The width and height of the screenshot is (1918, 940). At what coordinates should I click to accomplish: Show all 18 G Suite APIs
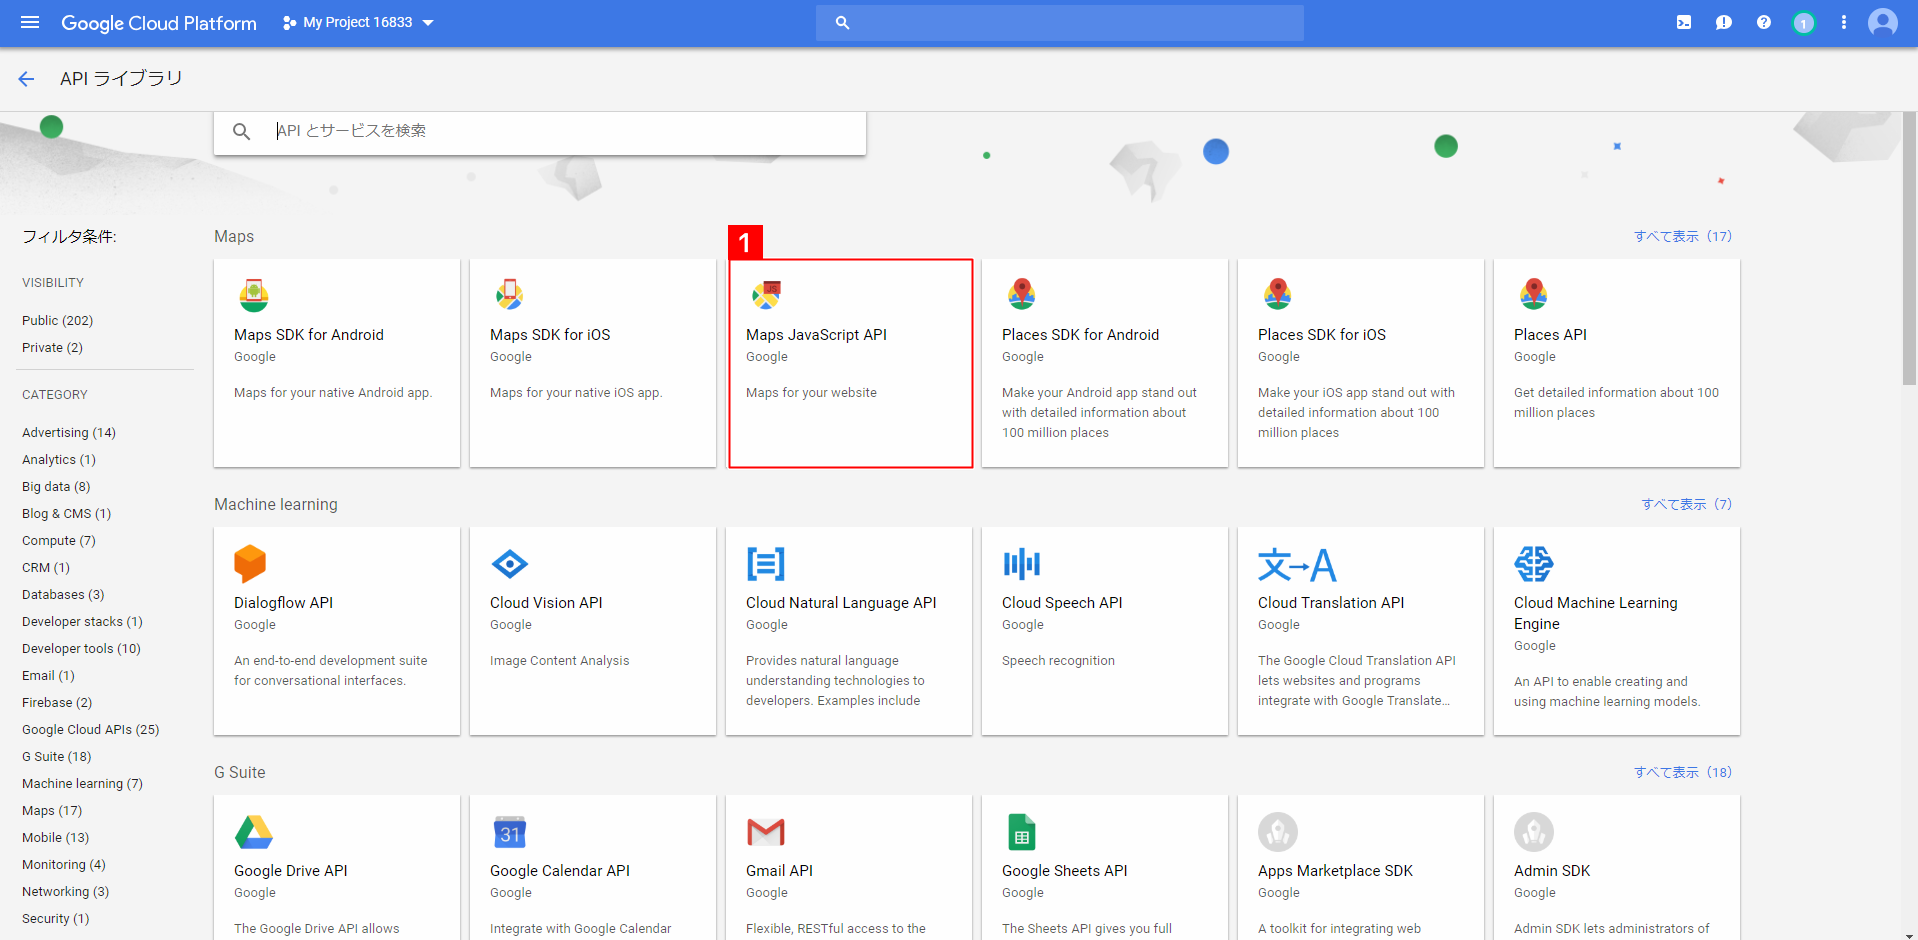(1683, 772)
